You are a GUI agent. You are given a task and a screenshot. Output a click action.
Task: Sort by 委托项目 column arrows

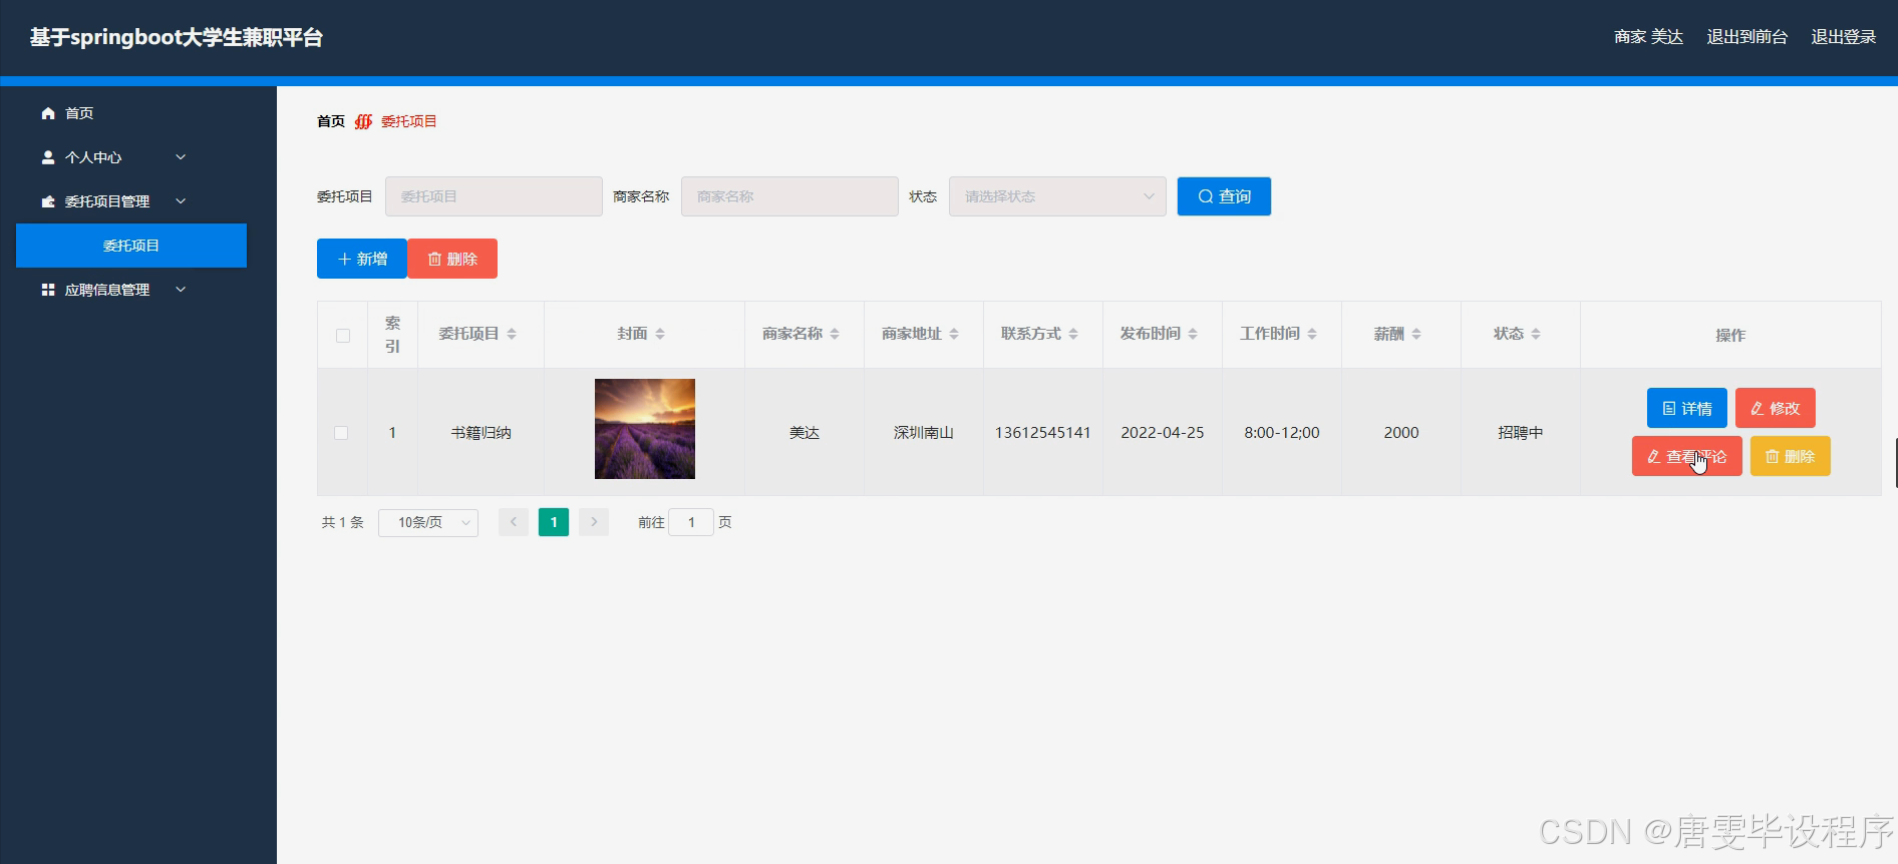511,334
